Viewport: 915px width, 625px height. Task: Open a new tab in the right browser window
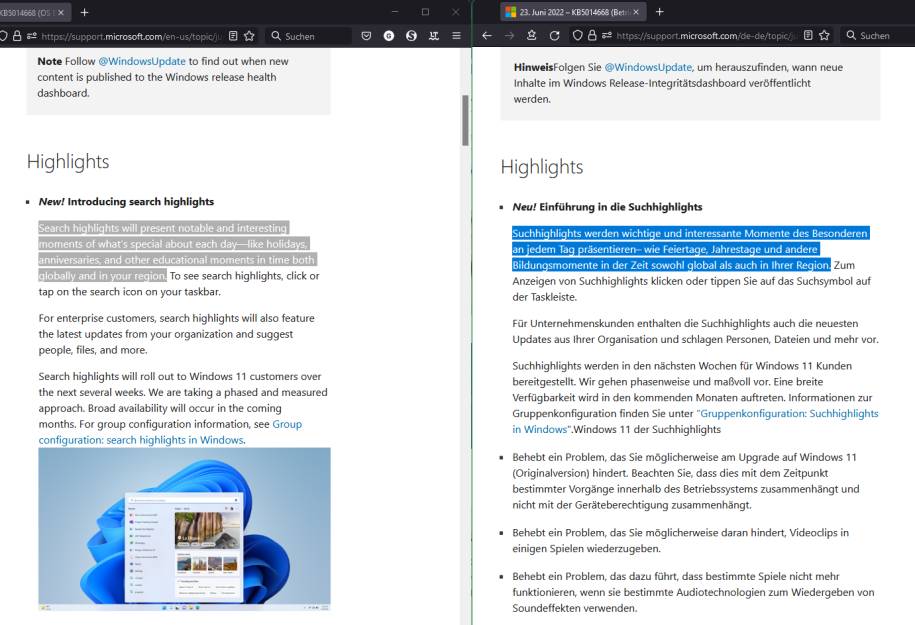pos(659,12)
